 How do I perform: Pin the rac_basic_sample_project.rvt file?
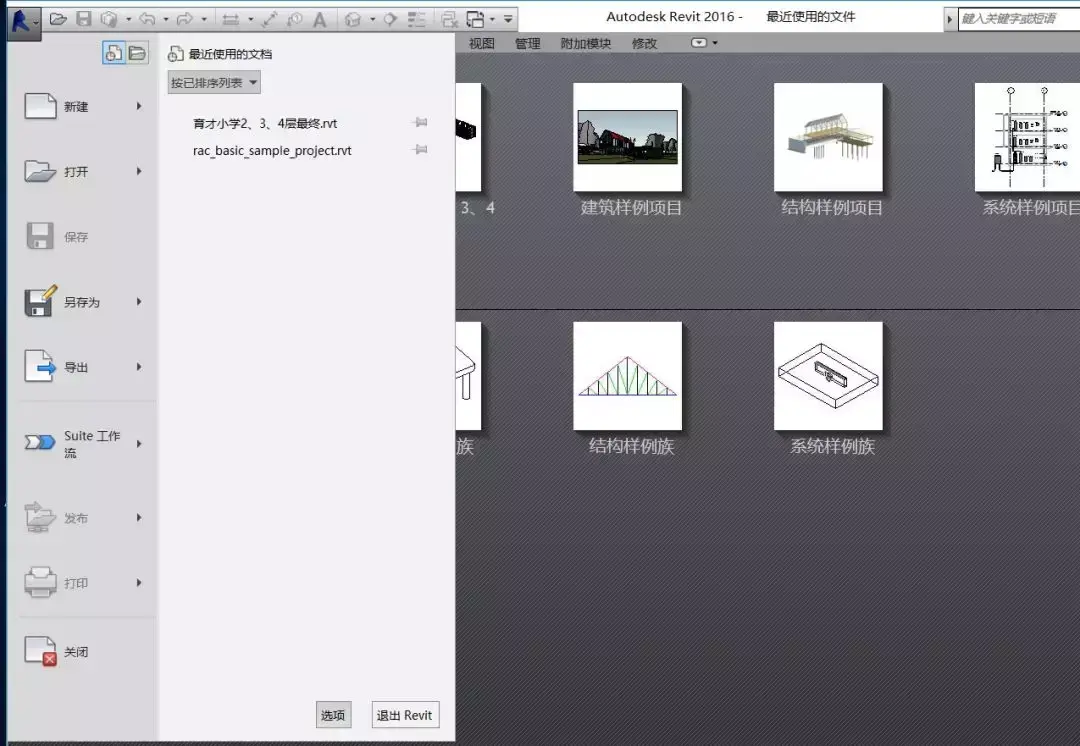coord(420,149)
